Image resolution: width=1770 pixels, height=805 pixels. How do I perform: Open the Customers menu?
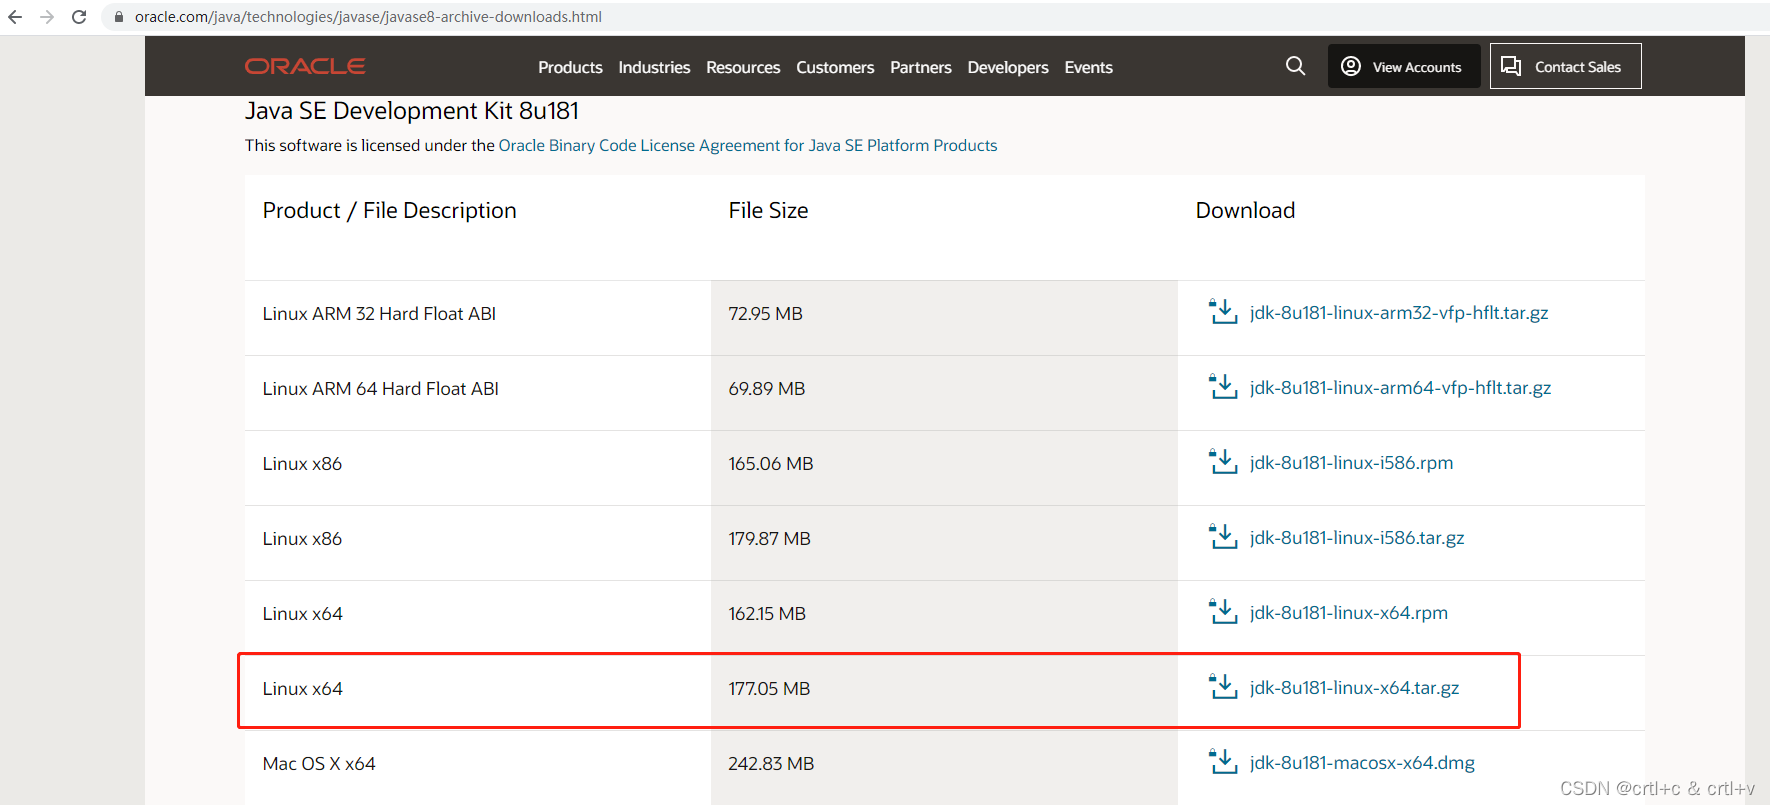(835, 67)
